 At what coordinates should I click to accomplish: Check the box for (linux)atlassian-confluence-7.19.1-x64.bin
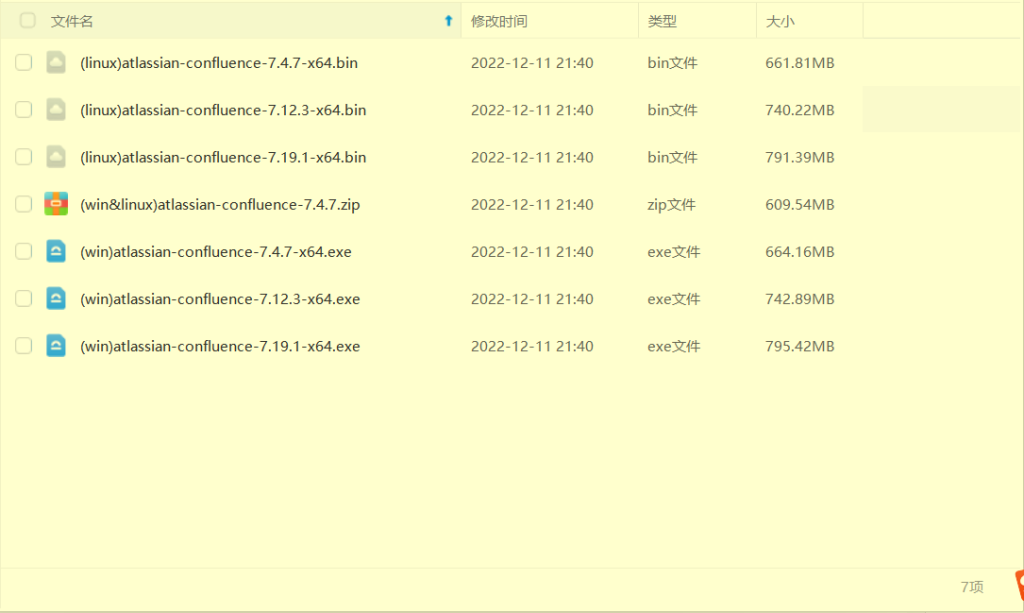point(24,157)
